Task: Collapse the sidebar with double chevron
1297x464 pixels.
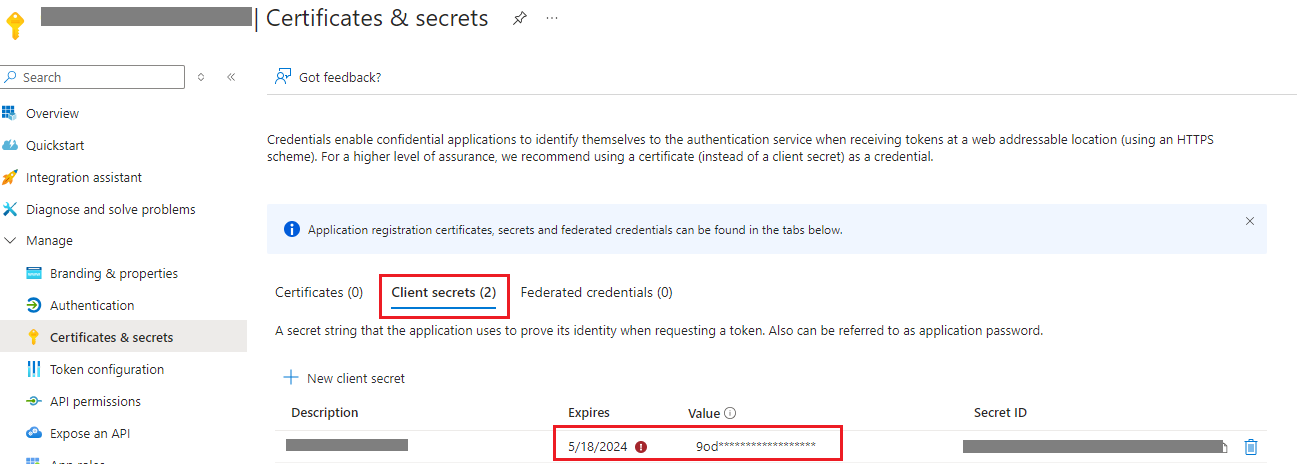Action: (231, 77)
